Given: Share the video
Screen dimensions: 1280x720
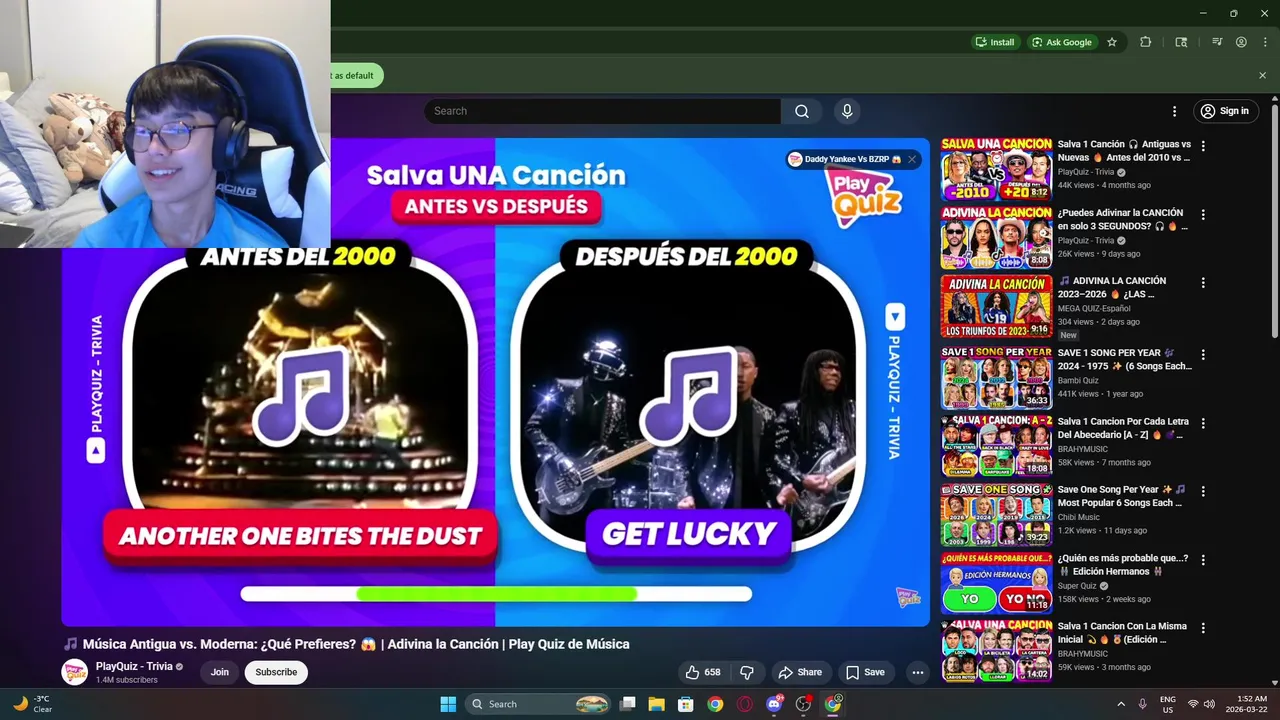Looking at the screenshot, I should [x=800, y=672].
